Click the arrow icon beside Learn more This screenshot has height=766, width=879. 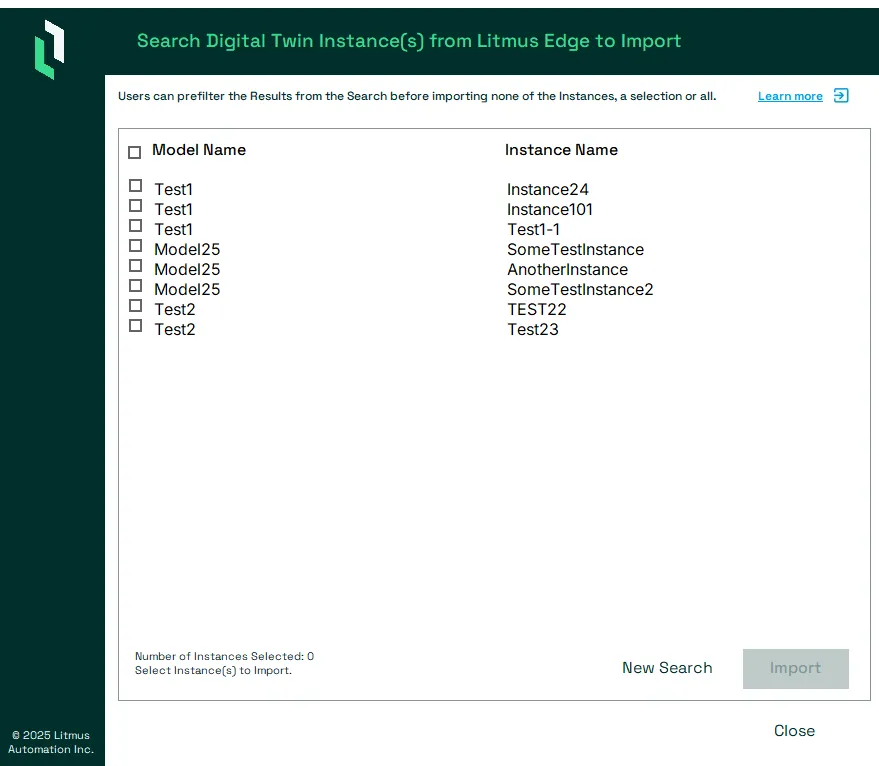click(x=841, y=95)
